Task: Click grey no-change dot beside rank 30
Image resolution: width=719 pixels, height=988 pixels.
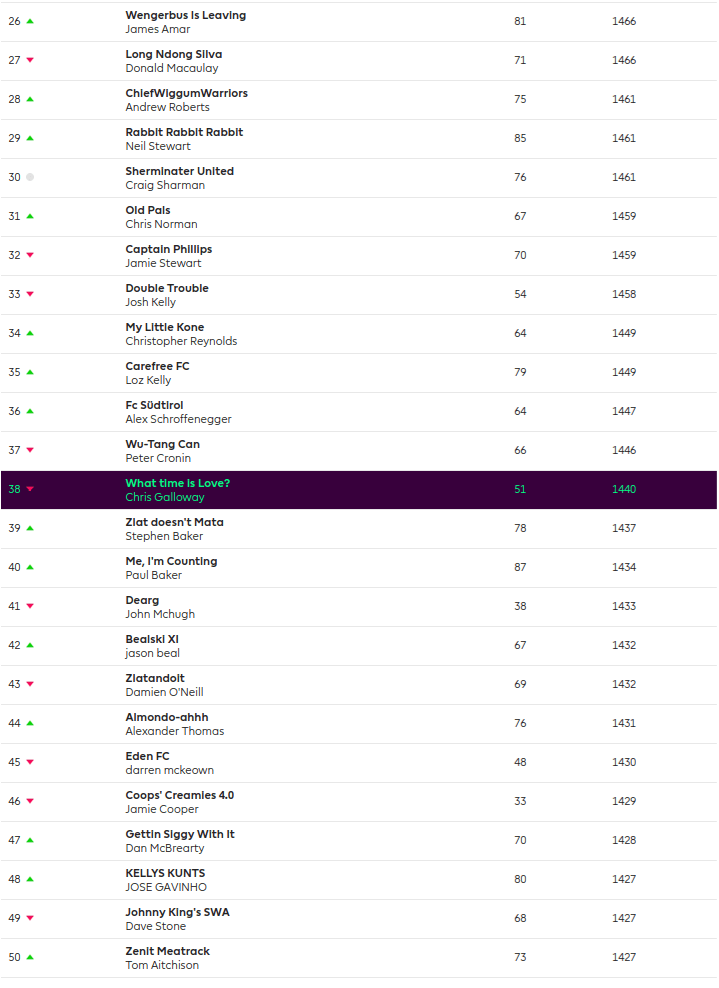Action: click(30, 177)
